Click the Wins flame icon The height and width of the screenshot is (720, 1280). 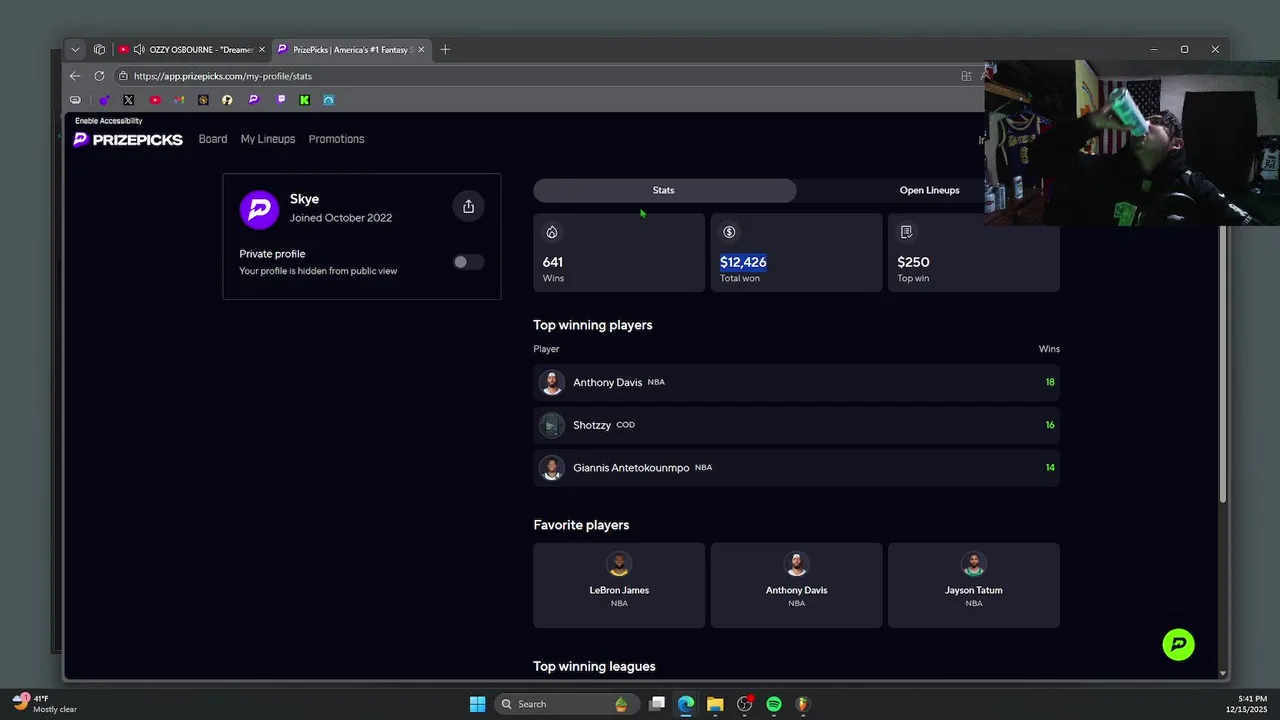coord(552,232)
